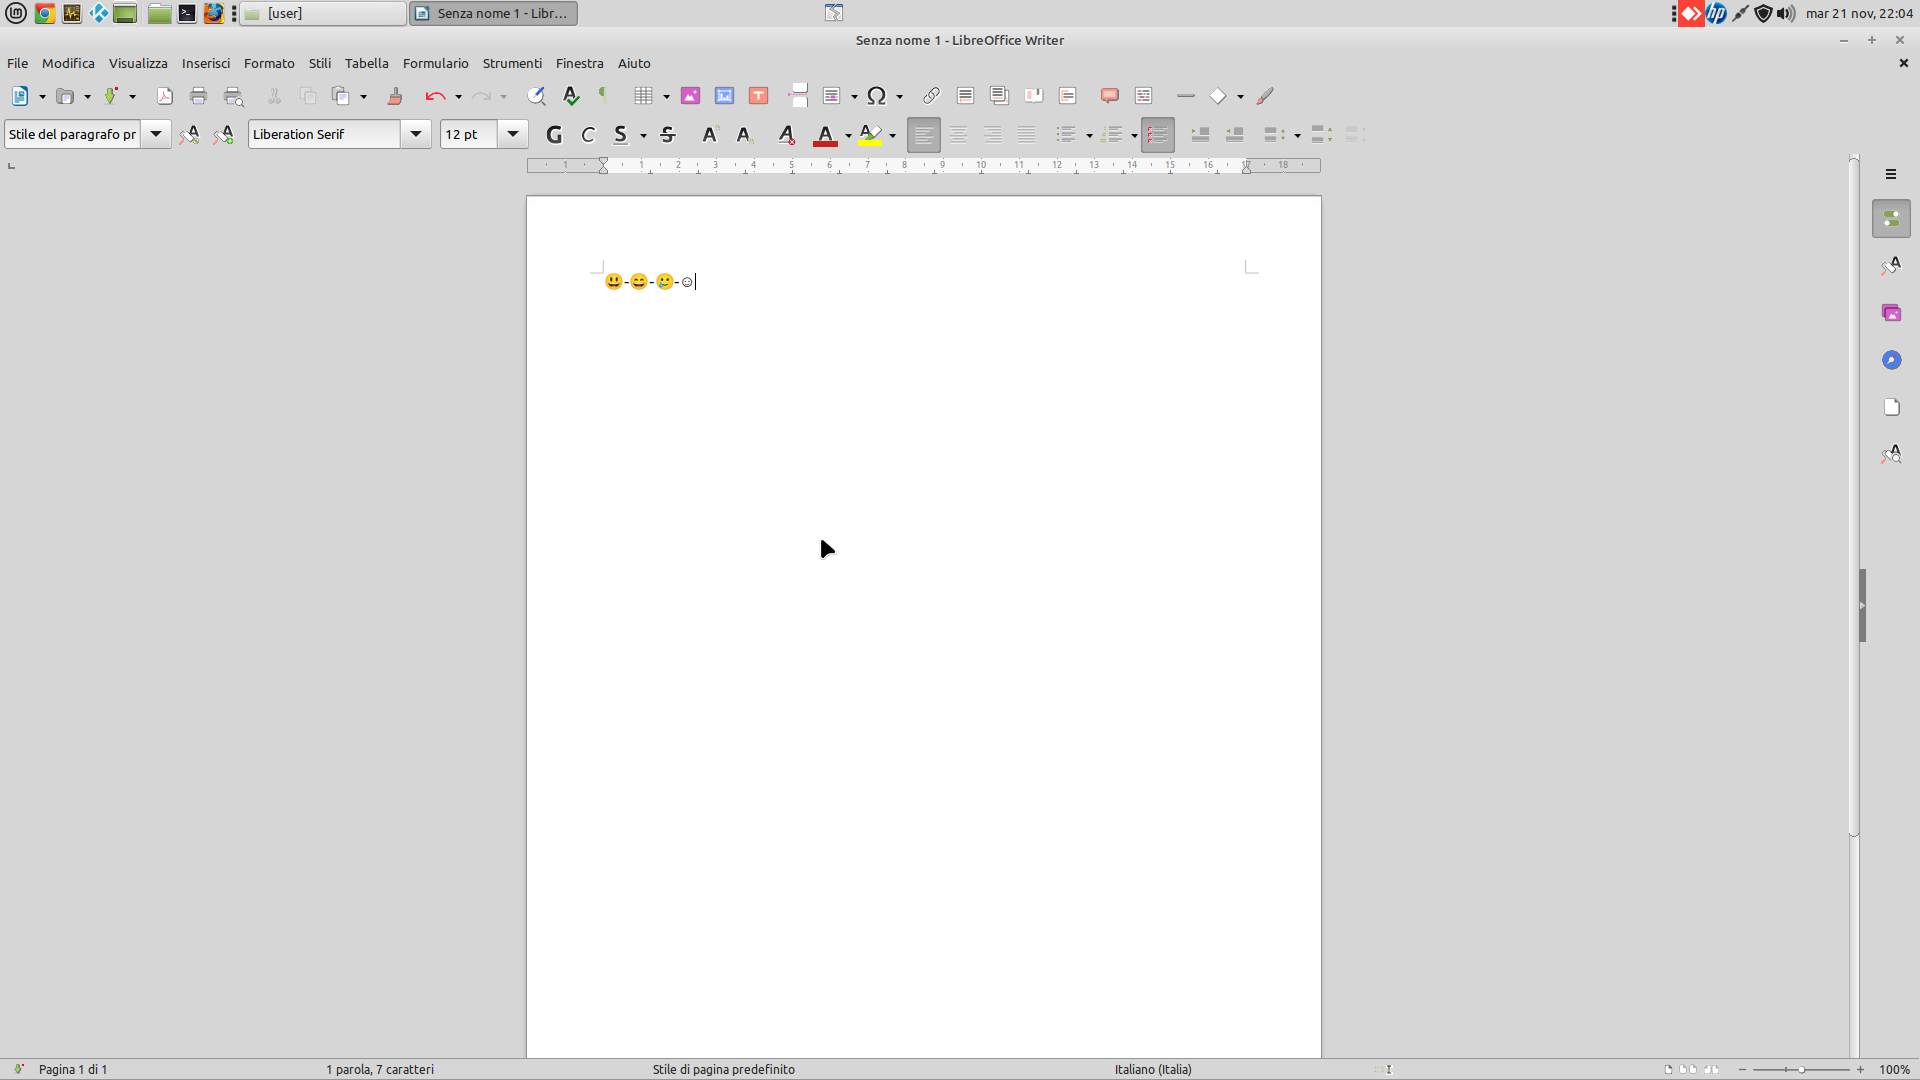Image resolution: width=1920 pixels, height=1080 pixels.
Task: Toggle bold formatting
Action: pos(554,134)
